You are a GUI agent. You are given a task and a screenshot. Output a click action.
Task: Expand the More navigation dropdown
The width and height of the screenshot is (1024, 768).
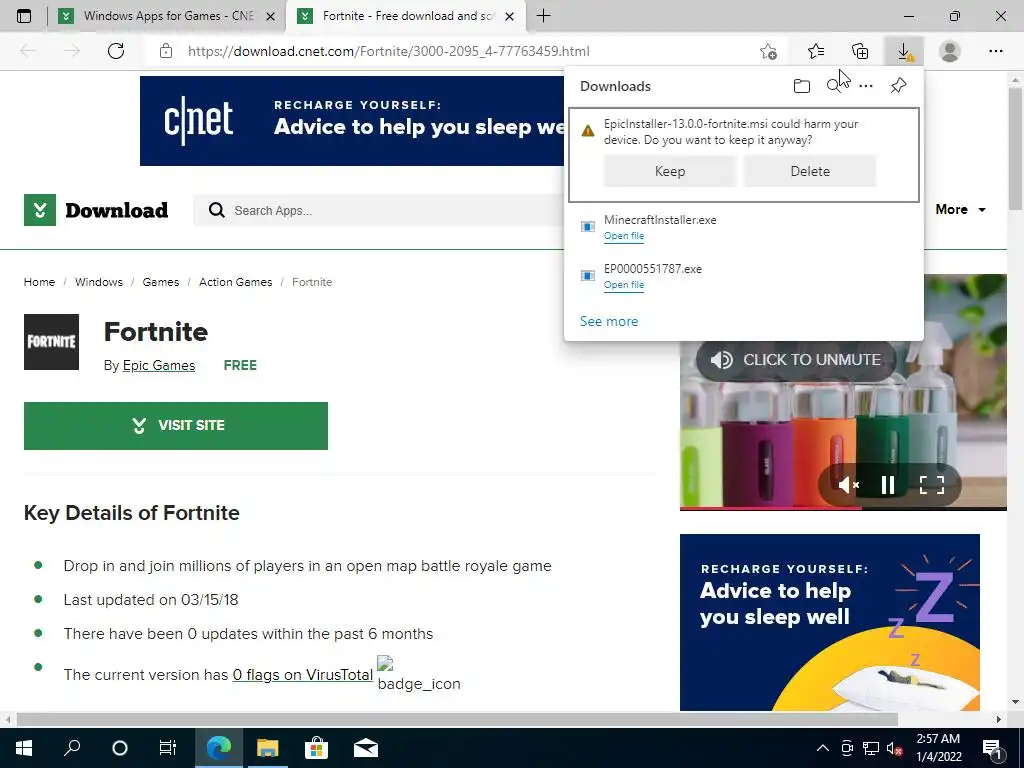[x=960, y=210]
